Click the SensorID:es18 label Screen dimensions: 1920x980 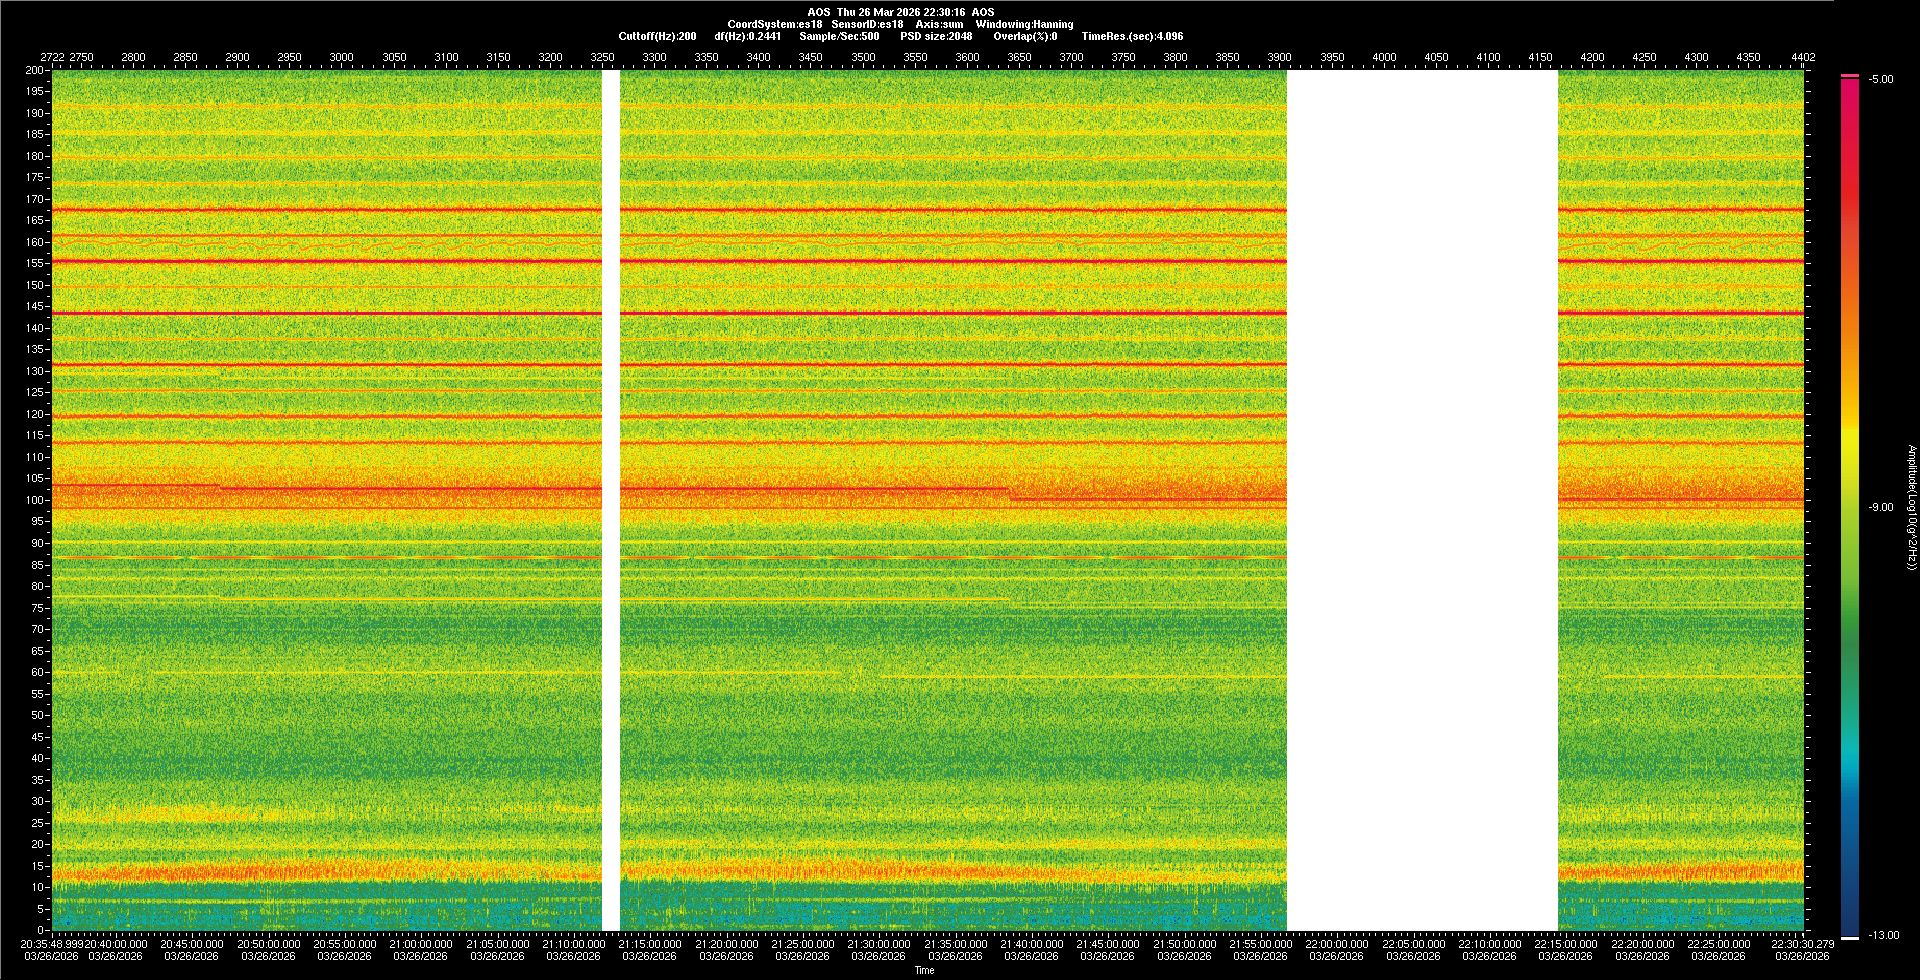tap(867, 24)
